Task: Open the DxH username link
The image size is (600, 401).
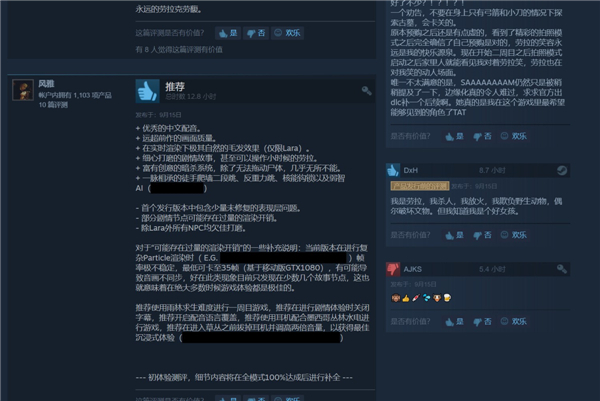Action: click(411, 170)
